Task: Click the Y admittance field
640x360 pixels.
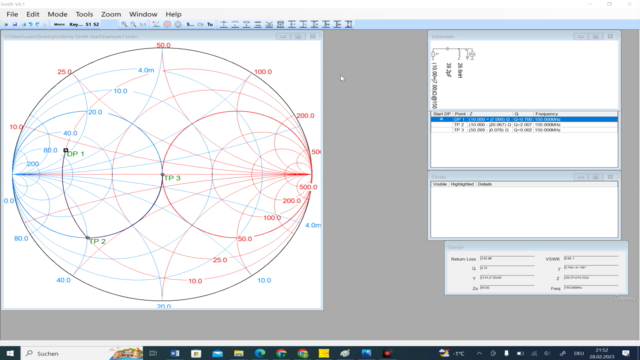Action: click(x=507, y=278)
